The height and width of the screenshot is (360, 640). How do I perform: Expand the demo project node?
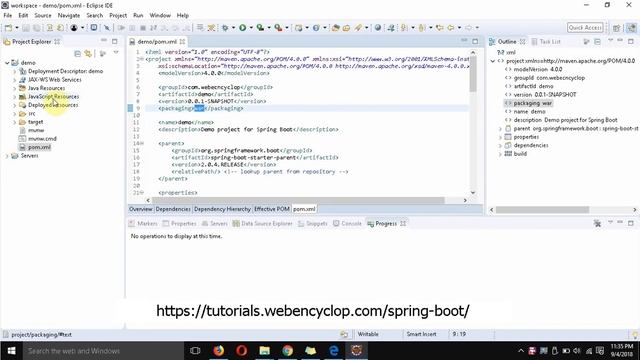(x=7, y=63)
